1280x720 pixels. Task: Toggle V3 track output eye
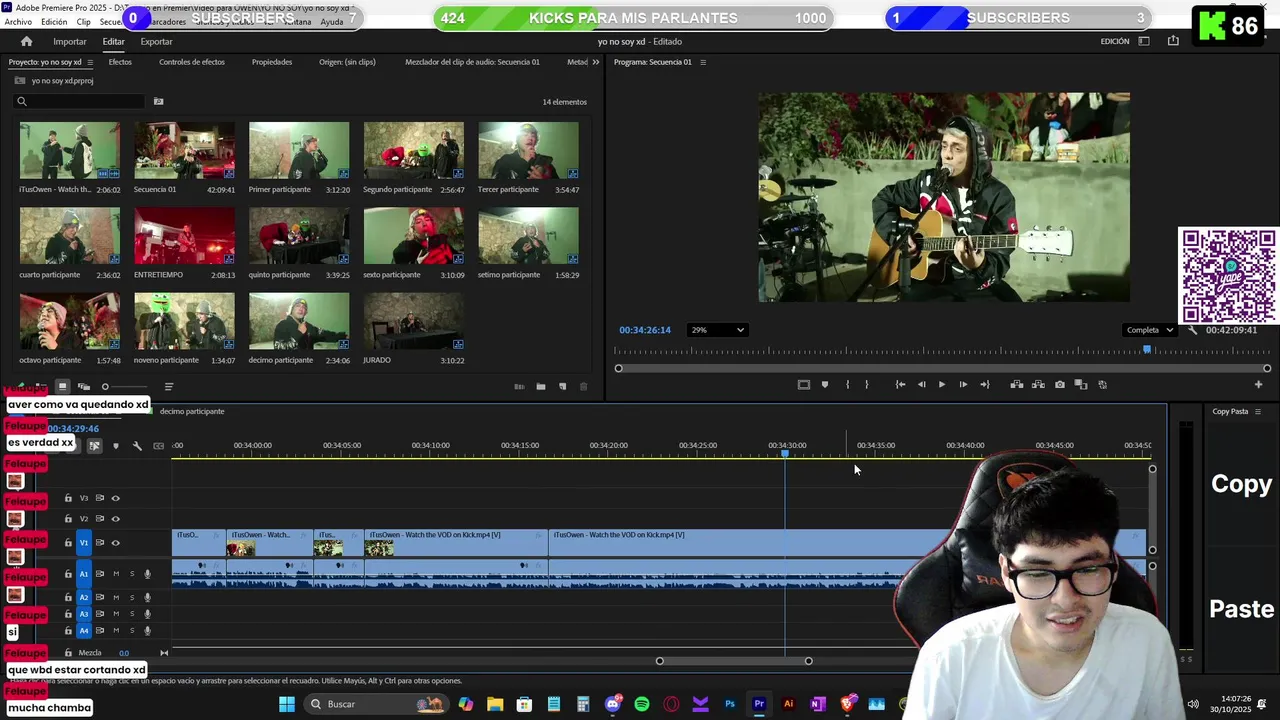[x=115, y=498]
